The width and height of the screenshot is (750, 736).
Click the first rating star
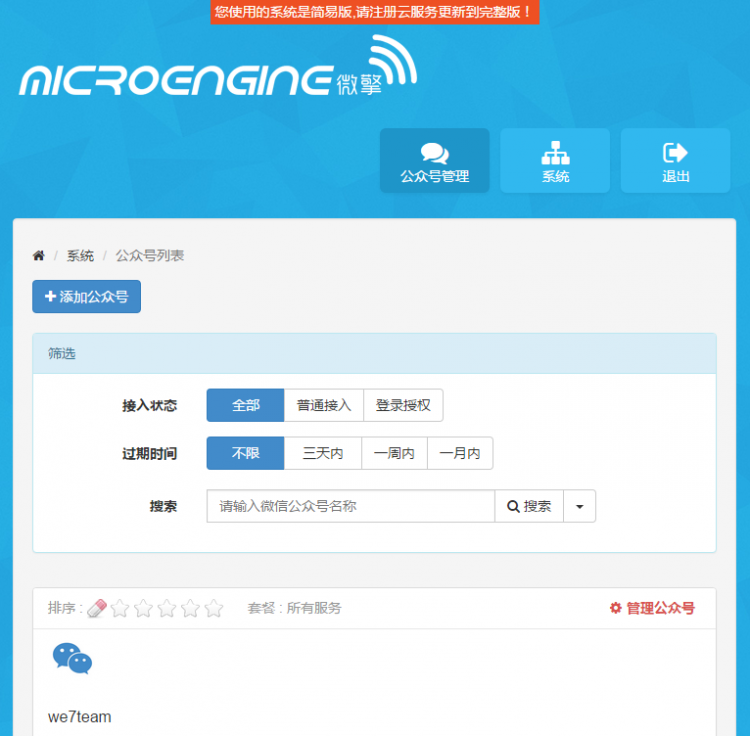click(120, 608)
